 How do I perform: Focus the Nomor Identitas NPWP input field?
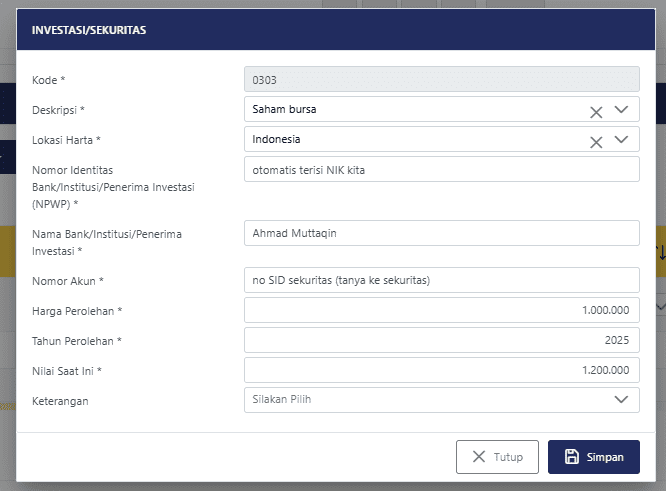(x=441, y=169)
